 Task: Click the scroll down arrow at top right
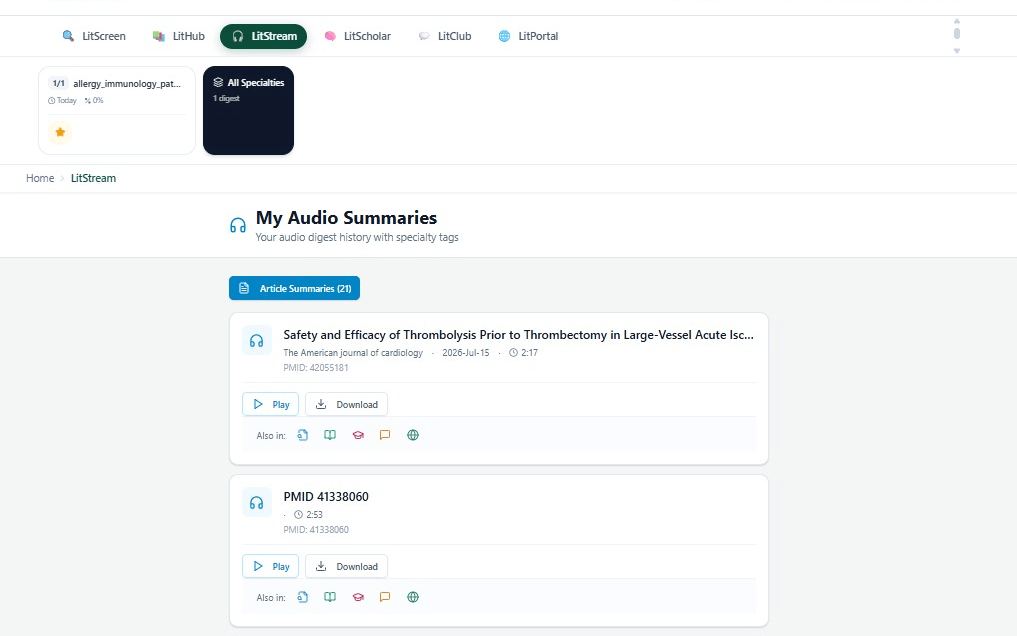[x=957, y=51]
